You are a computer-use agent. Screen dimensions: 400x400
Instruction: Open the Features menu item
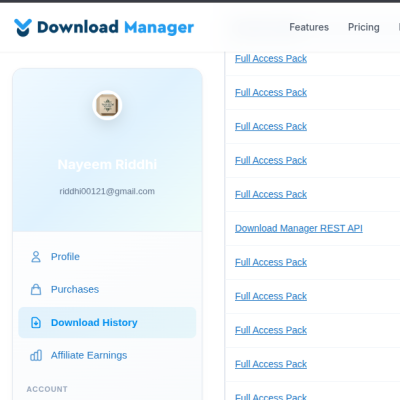click(309, 27)
